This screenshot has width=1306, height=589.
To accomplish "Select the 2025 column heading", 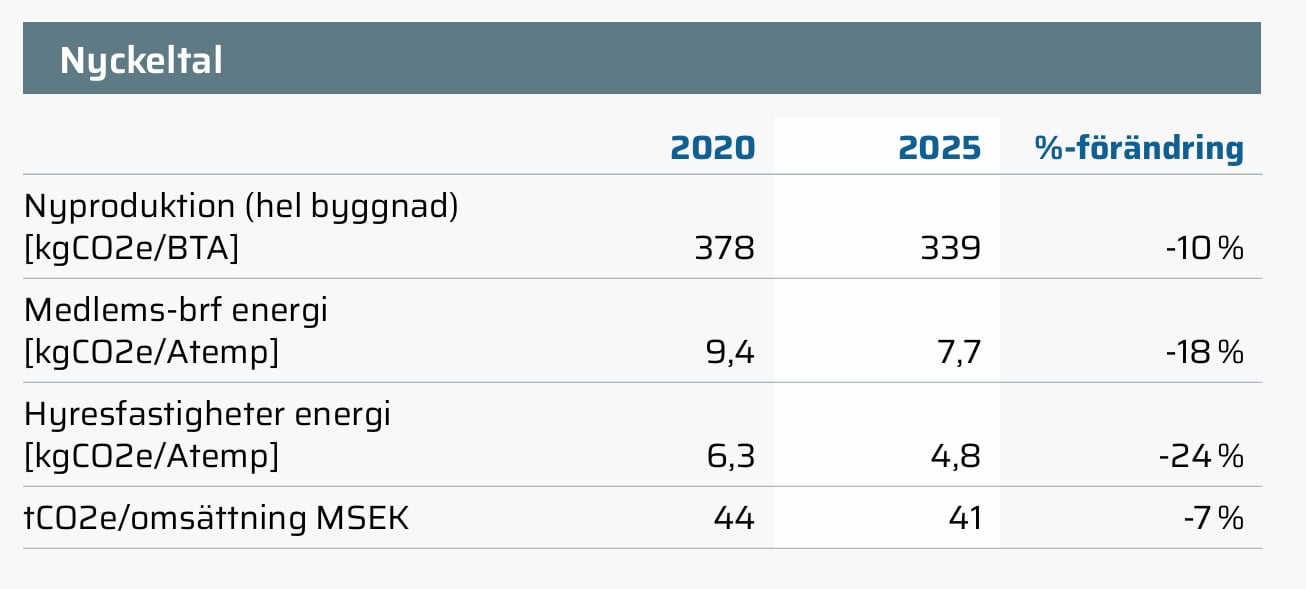I will point(940,149).
